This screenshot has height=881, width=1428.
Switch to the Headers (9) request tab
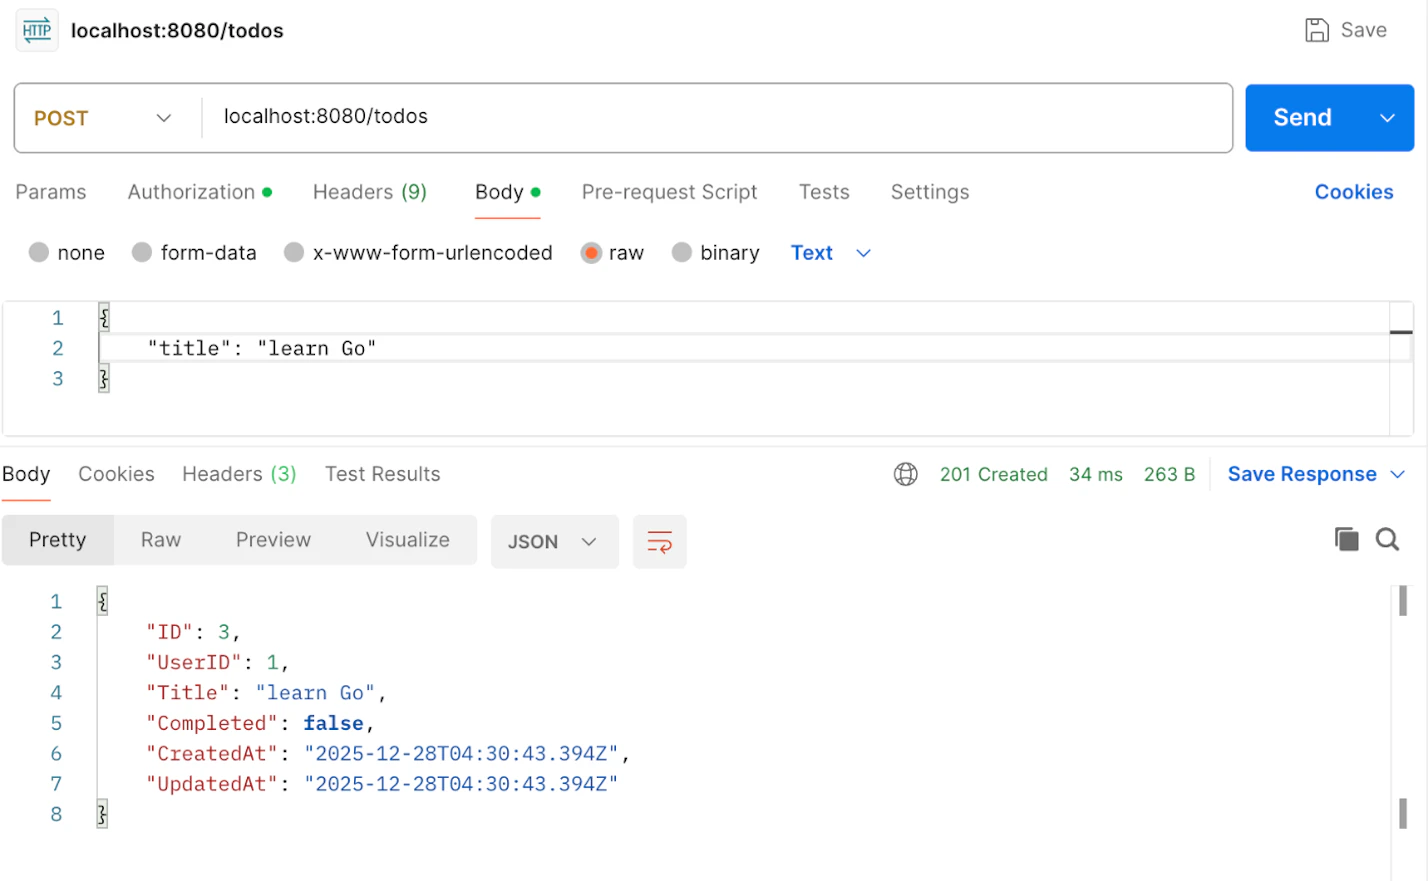click(369, 192)
